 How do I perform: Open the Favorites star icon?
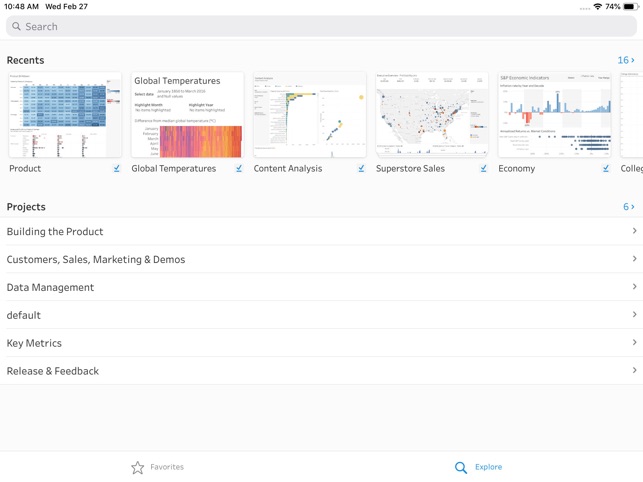click(138, 467)
